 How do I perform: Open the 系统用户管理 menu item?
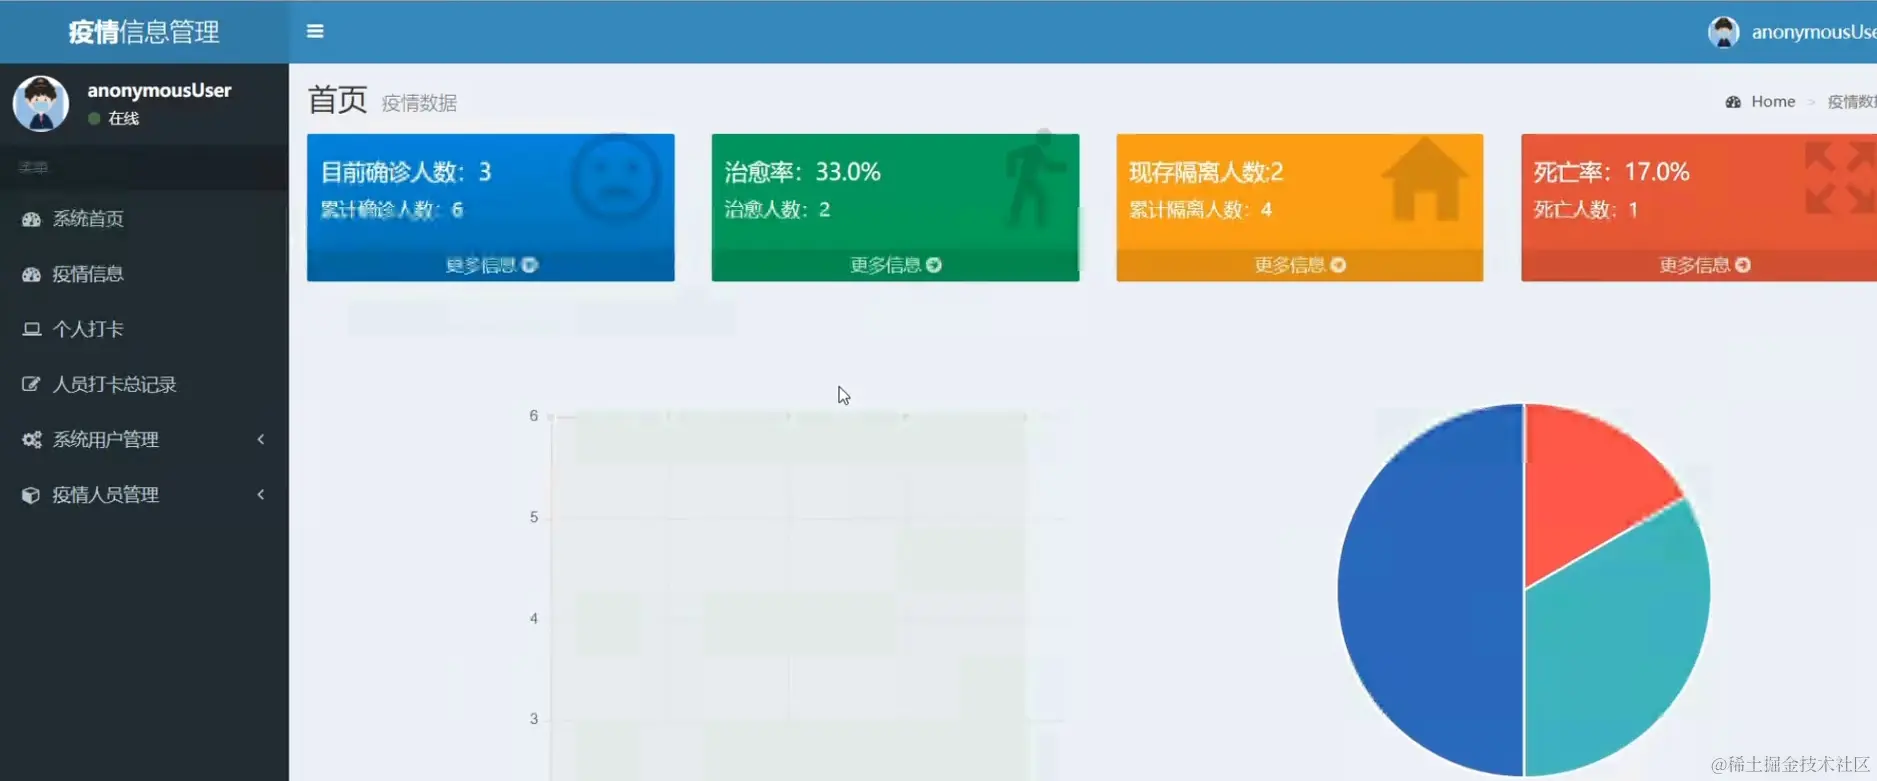(144, 439)
